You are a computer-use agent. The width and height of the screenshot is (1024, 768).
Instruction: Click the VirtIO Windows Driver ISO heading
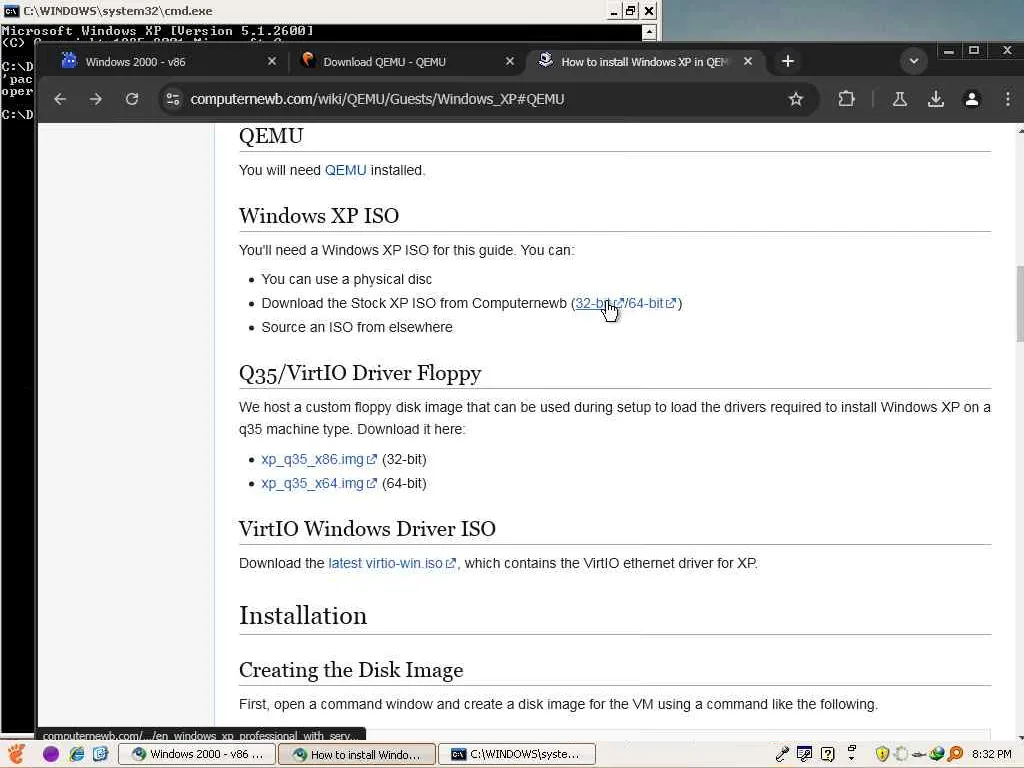[367, 529]
